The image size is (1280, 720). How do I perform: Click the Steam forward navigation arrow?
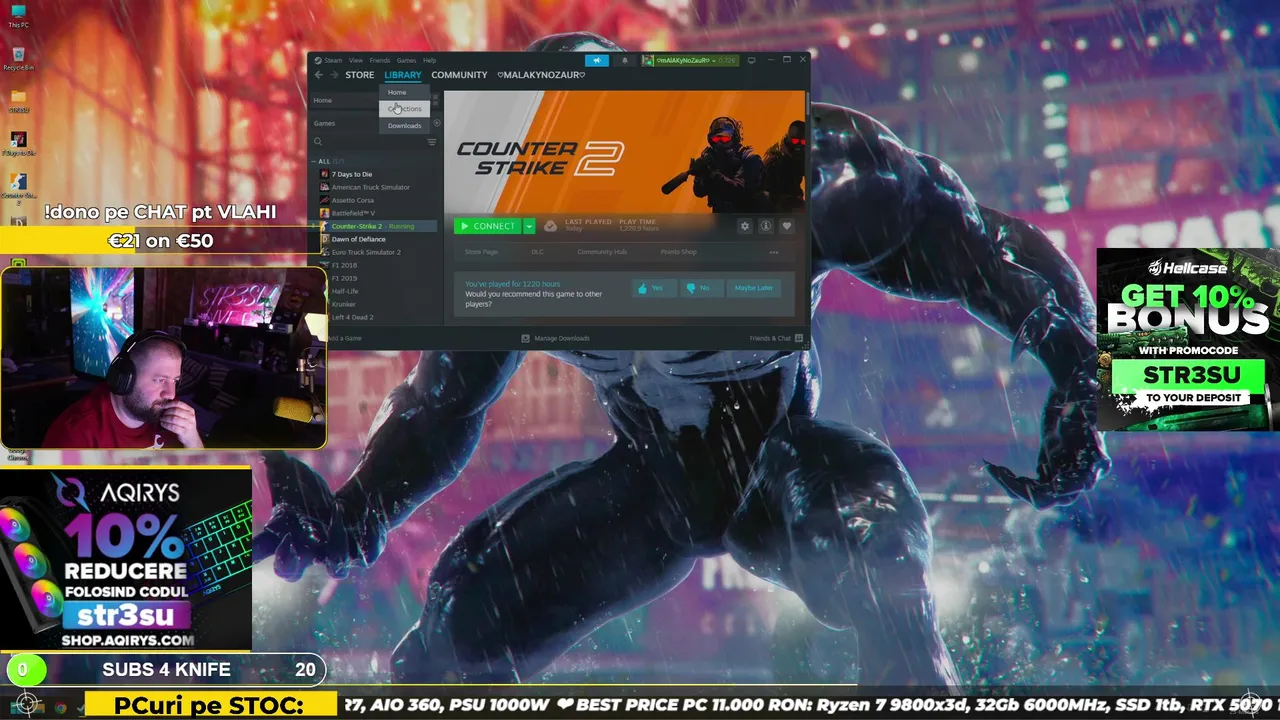pyautogui.click(x=334, y=75)
